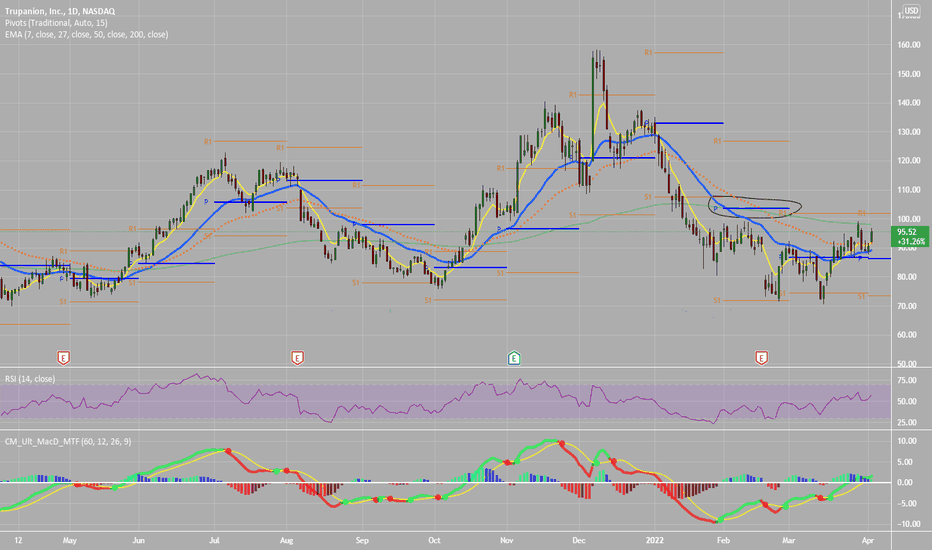The width and height of the screenshot is (932, 550).
Task: Click the 100.00 price axis label
Action: pos(909,219)
